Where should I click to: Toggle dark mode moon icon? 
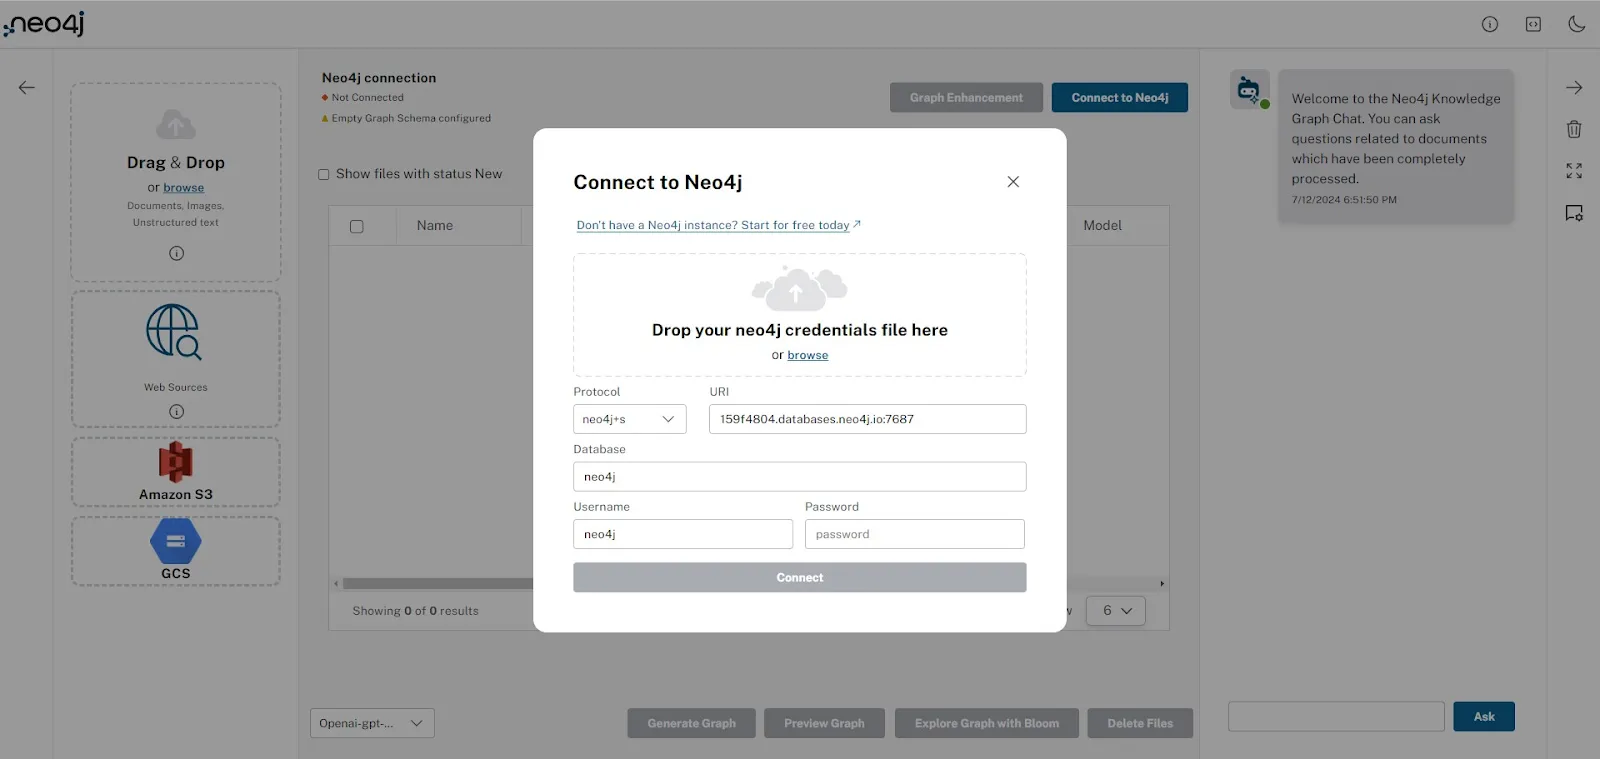click(1577, 24)
